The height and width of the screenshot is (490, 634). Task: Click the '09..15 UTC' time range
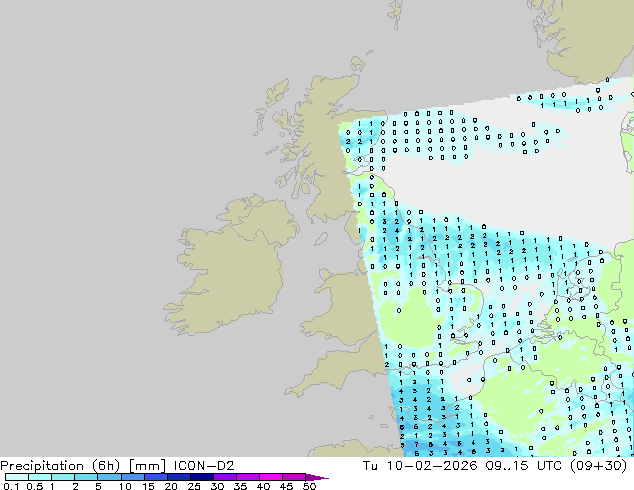524,465
